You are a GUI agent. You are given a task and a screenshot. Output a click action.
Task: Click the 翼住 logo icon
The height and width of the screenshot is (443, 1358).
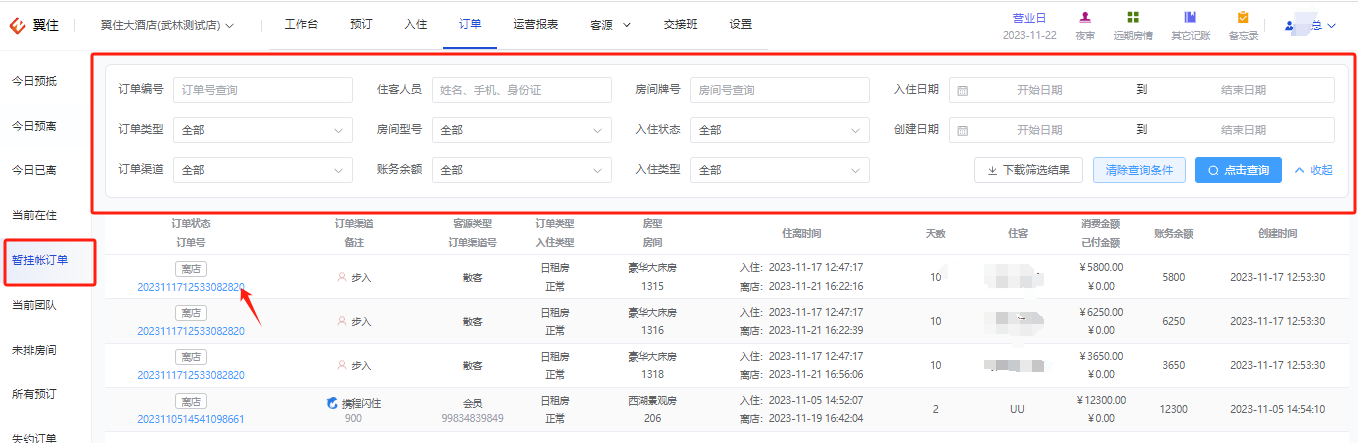point(18,24)
